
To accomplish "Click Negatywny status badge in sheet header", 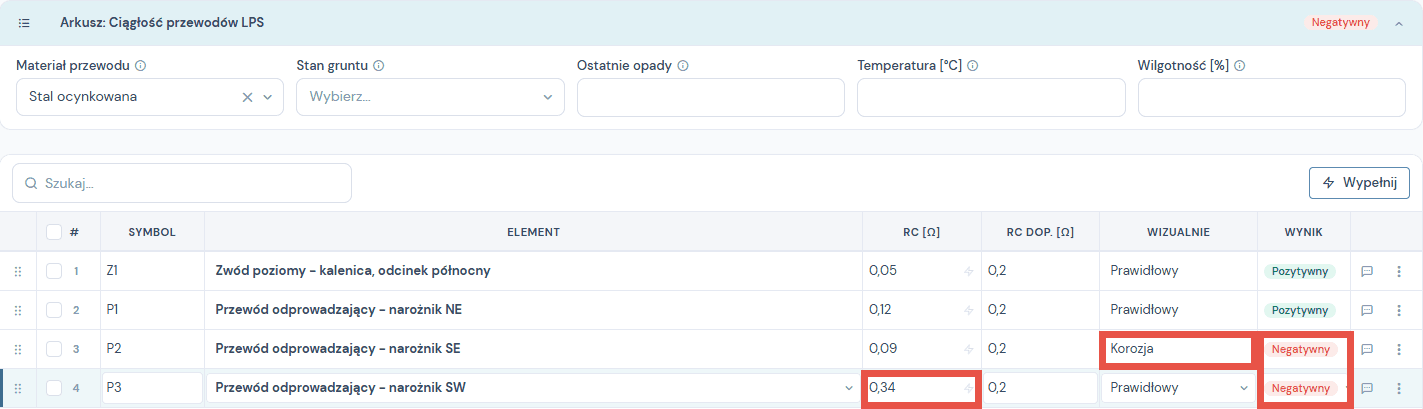I will pos(1341,22).
